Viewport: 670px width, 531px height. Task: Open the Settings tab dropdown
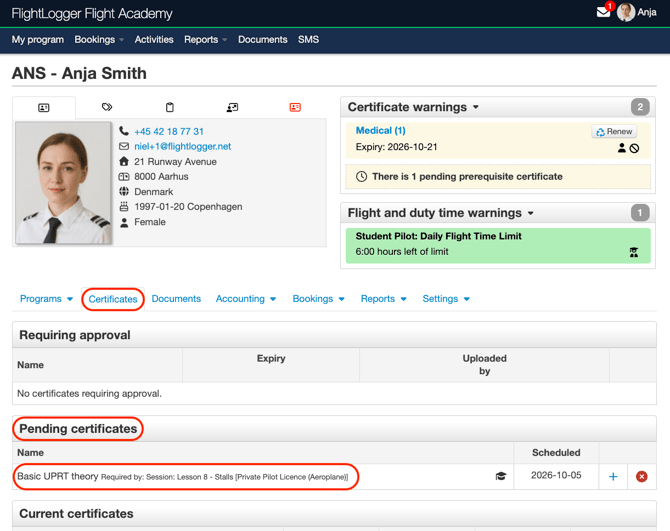point(446,299)
